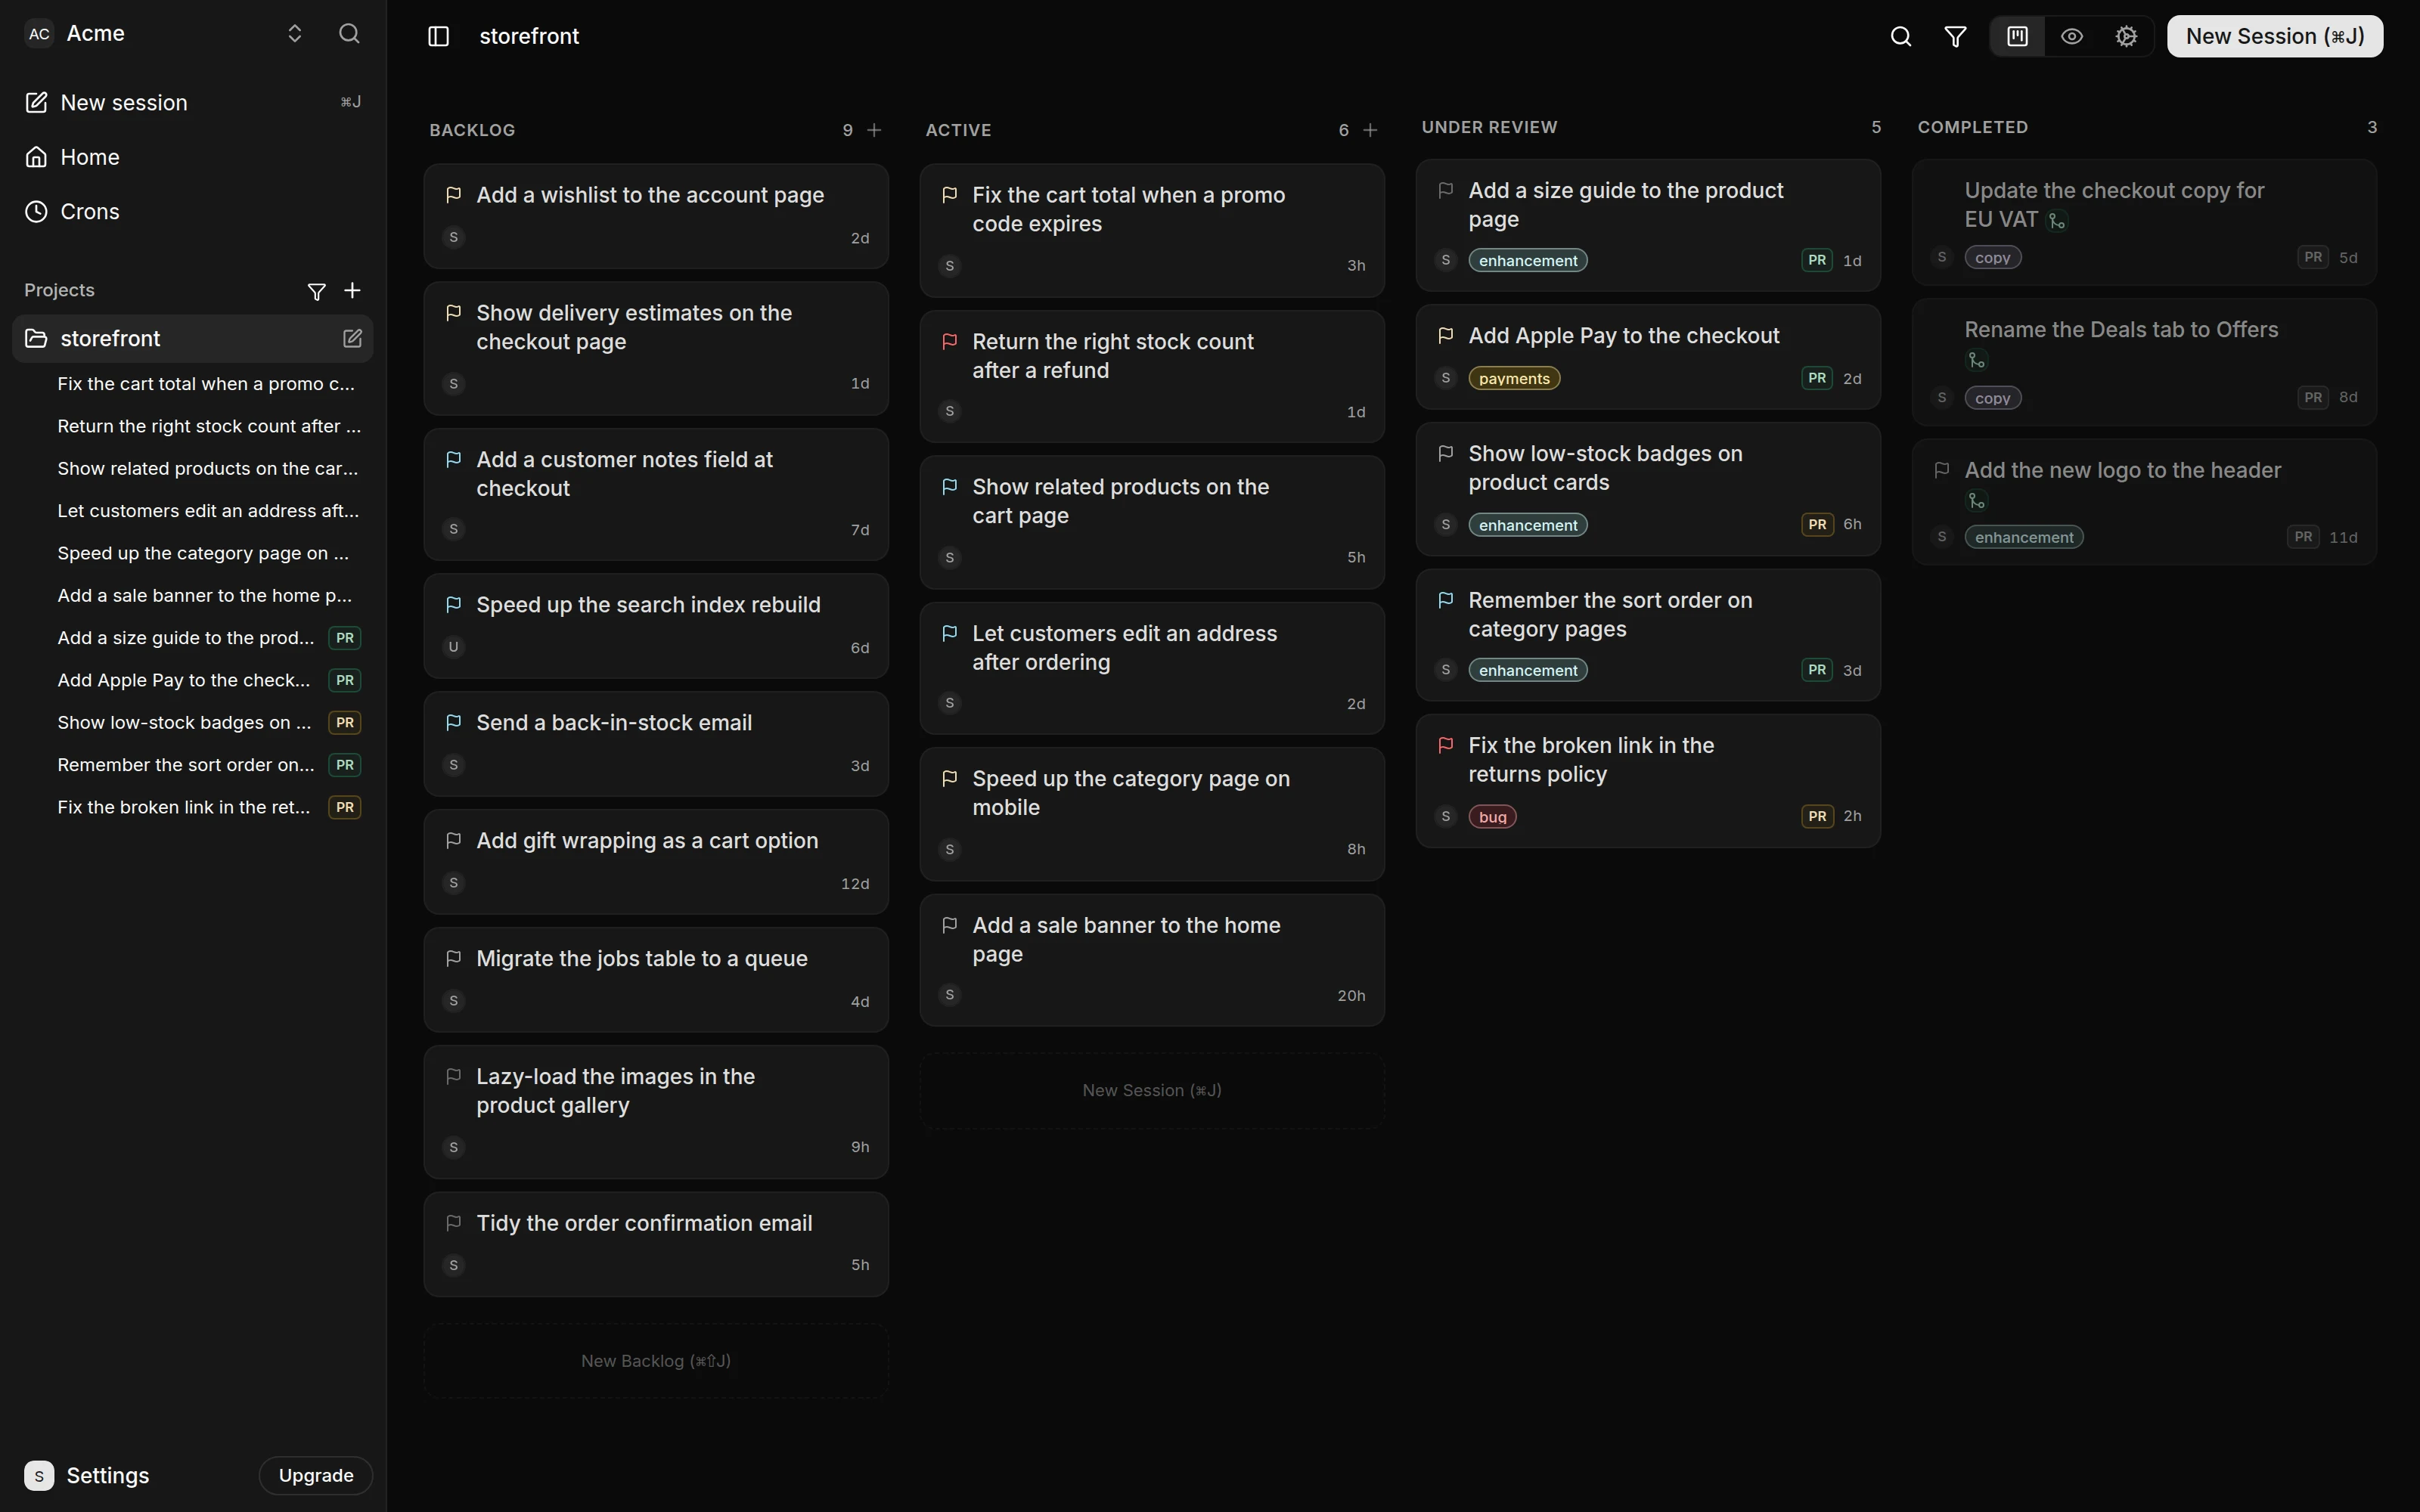Add a card to Backlog column

(875, 130)
